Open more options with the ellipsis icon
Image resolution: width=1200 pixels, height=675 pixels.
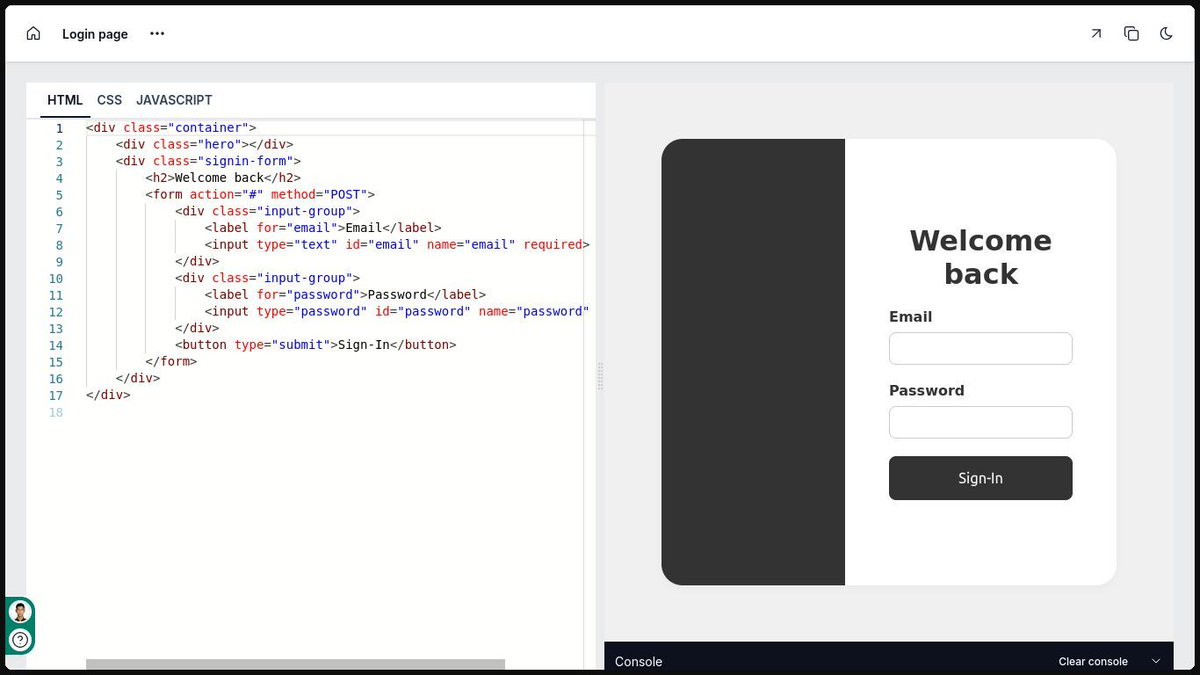(x=157, y=33)
